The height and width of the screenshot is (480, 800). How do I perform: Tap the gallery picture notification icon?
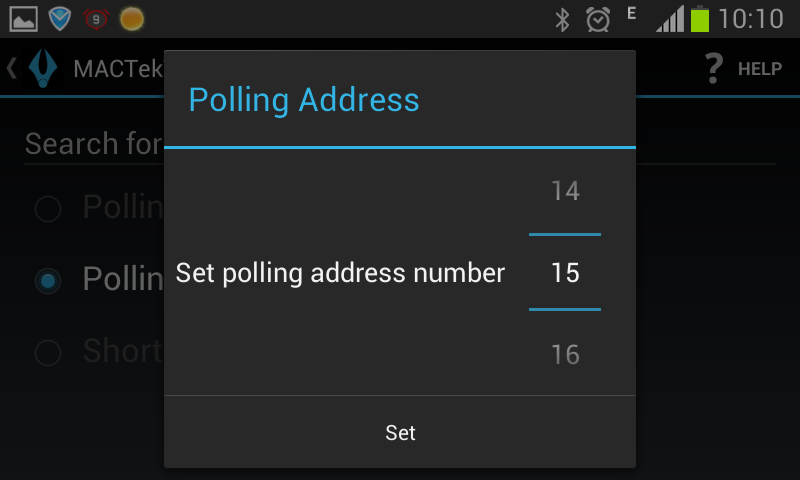[23, 19]
